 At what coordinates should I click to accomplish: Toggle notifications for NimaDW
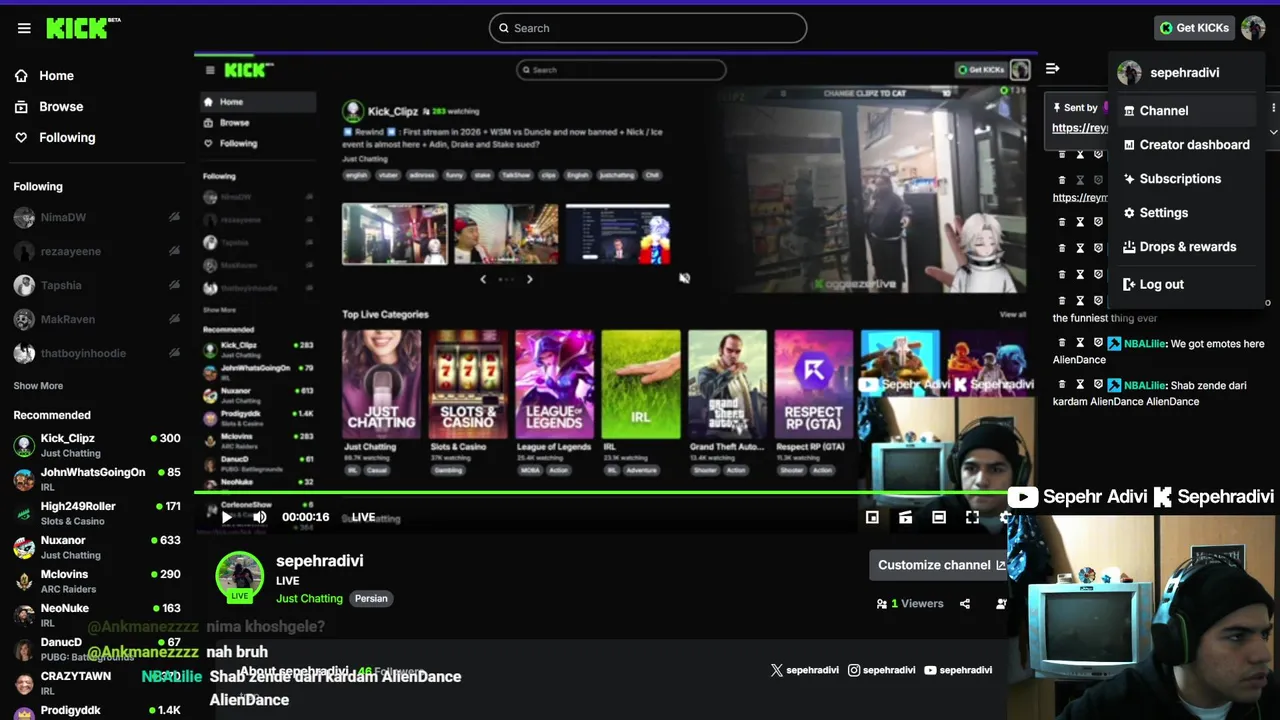click(x=174, y=217)
